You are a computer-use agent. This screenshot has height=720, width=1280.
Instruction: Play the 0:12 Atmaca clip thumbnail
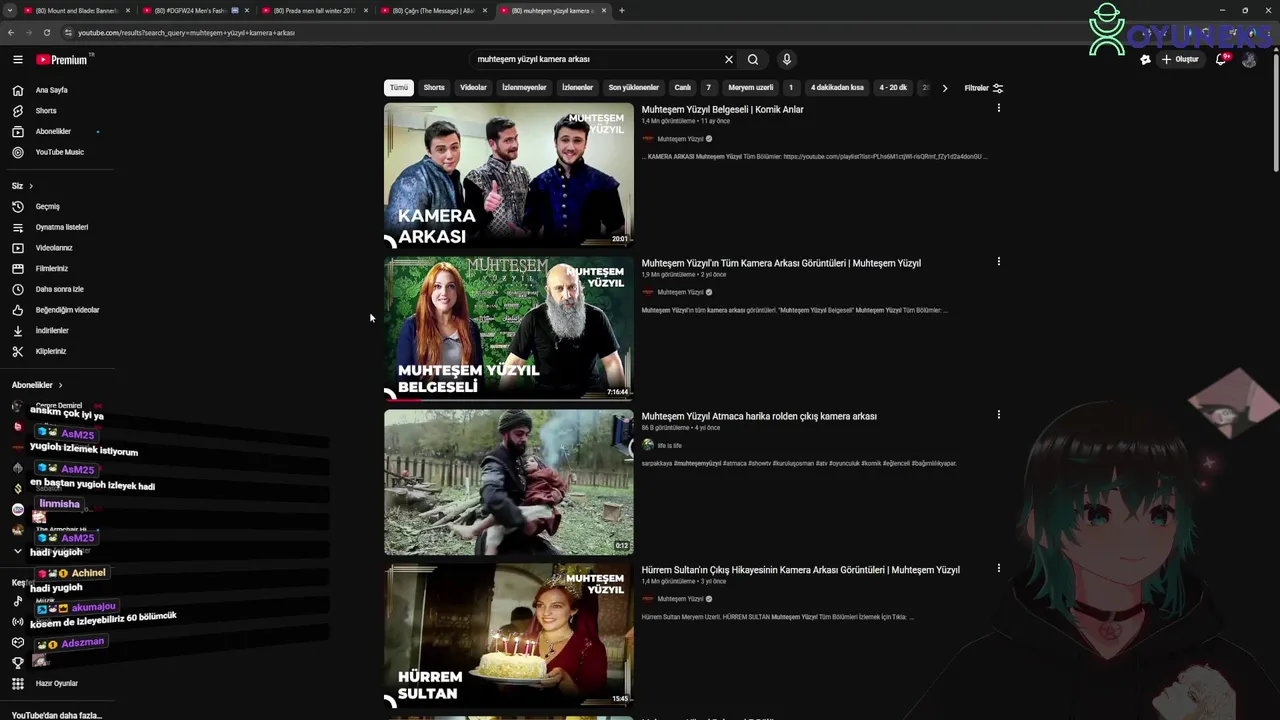[509, 482]
